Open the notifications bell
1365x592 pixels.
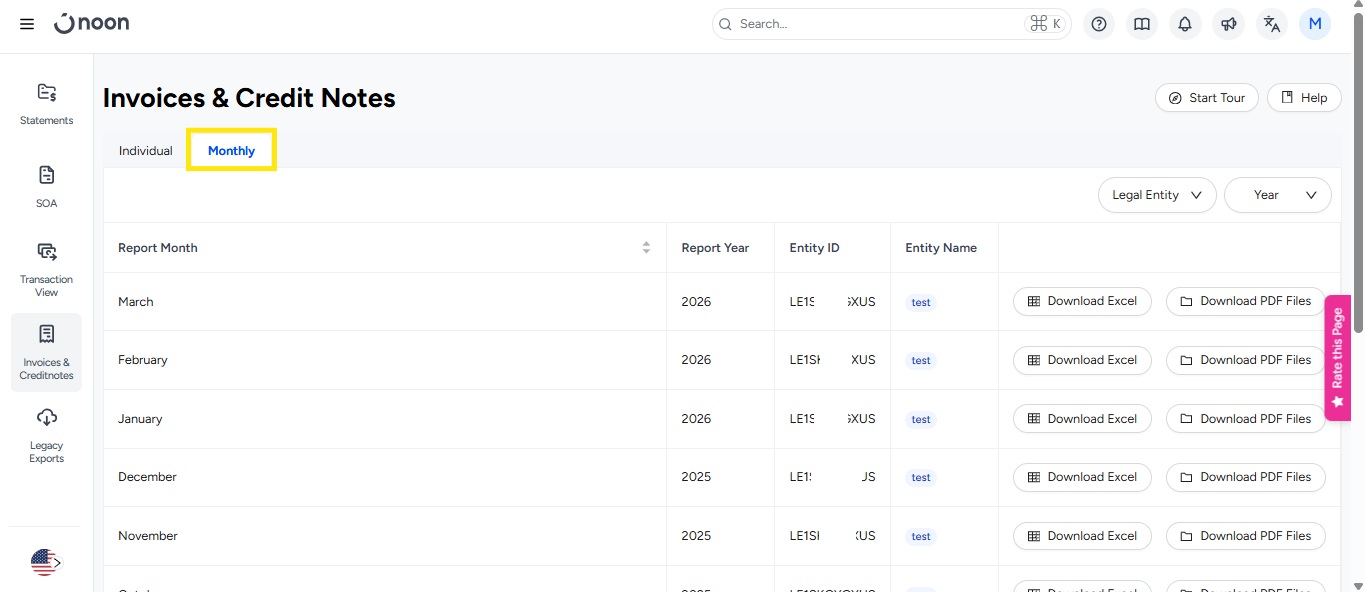(1185, 24)
